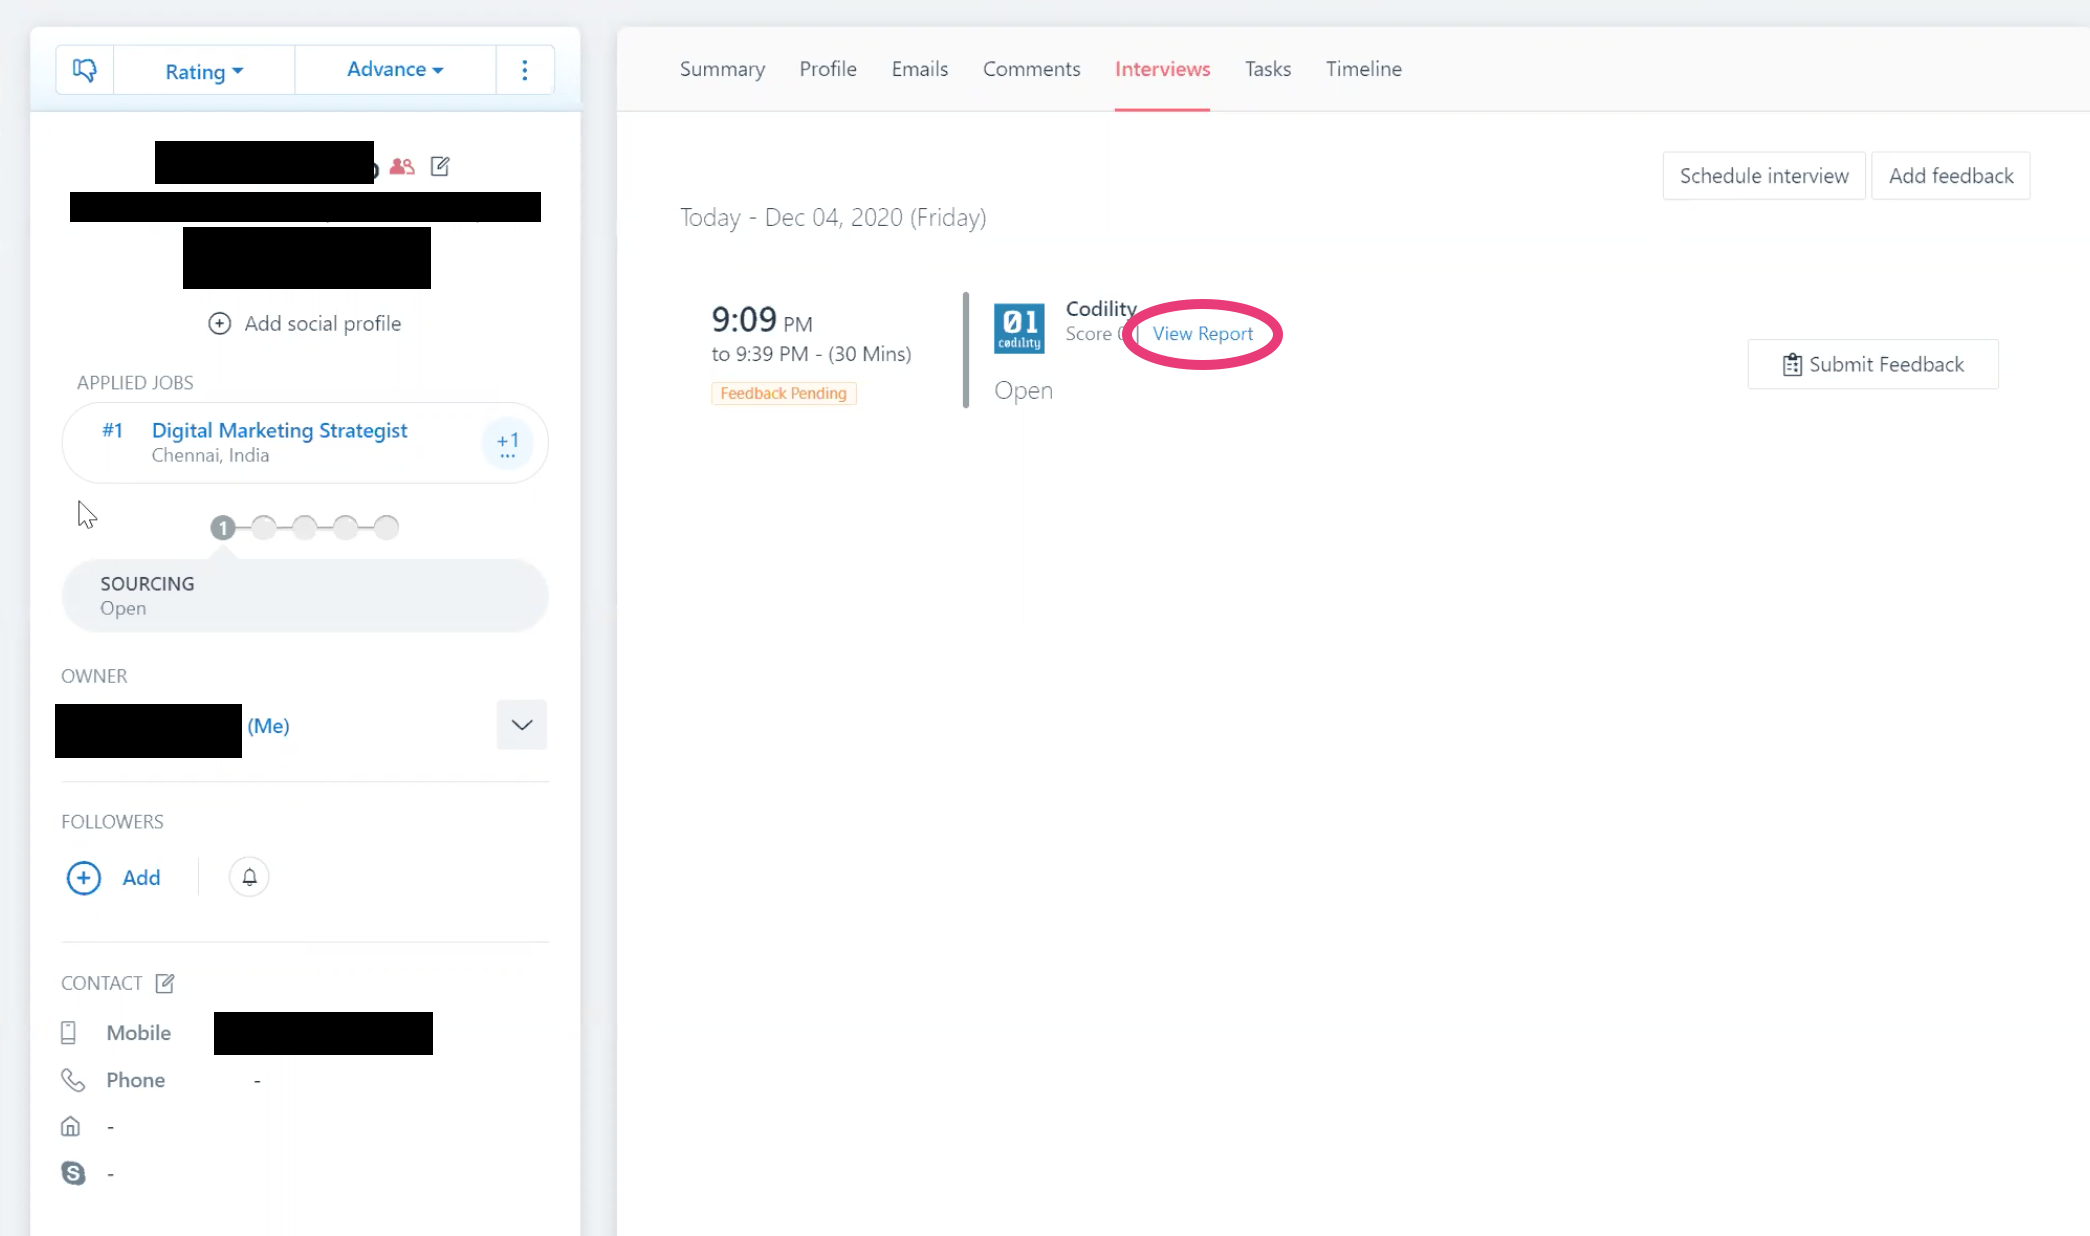Click the red duplicate candidates icon

402,167
